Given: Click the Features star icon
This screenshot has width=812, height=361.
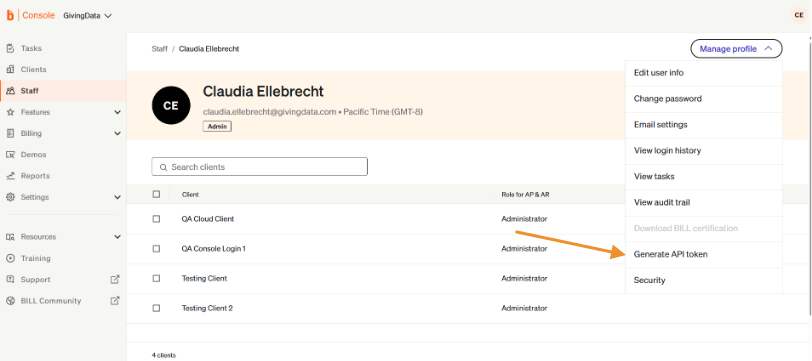Looking at the screenshot, I should tap(10, 112).
